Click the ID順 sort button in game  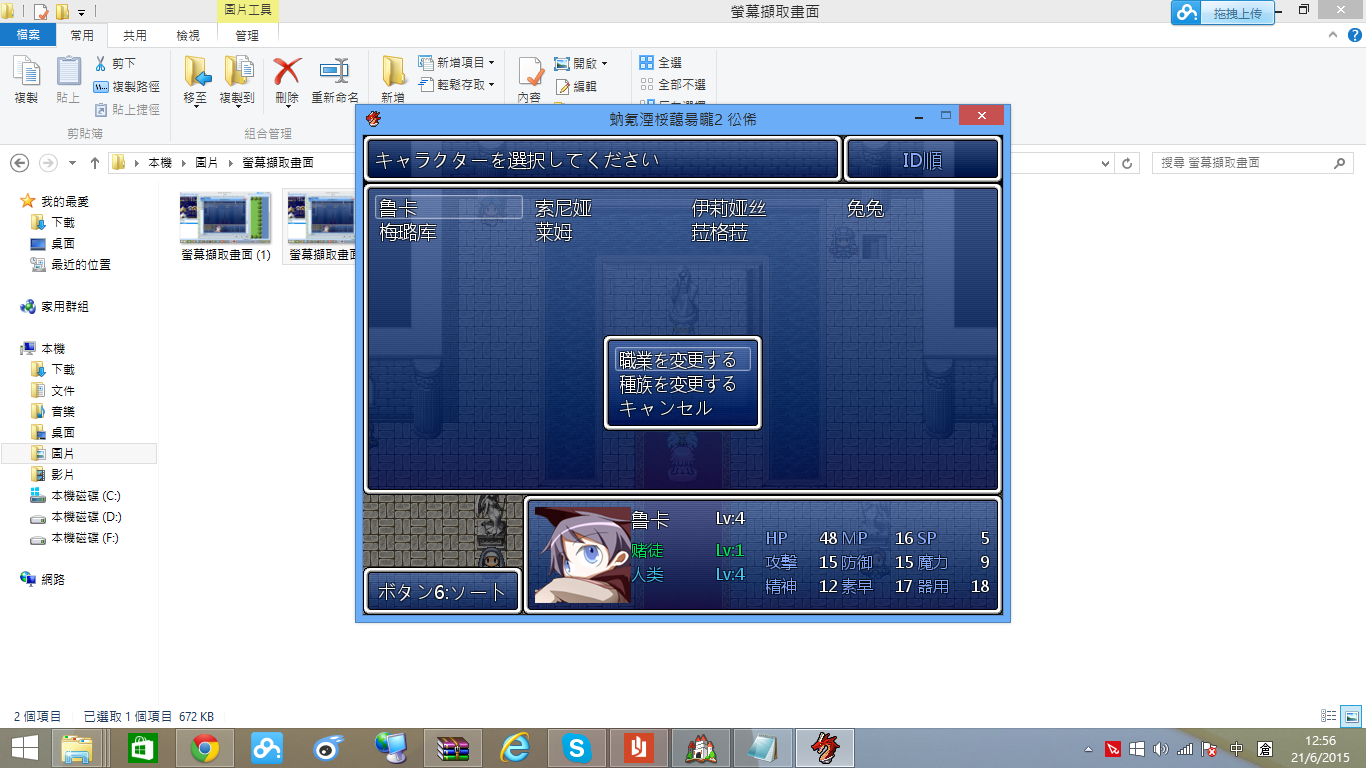pyautogui.click(x=922, y=160)
